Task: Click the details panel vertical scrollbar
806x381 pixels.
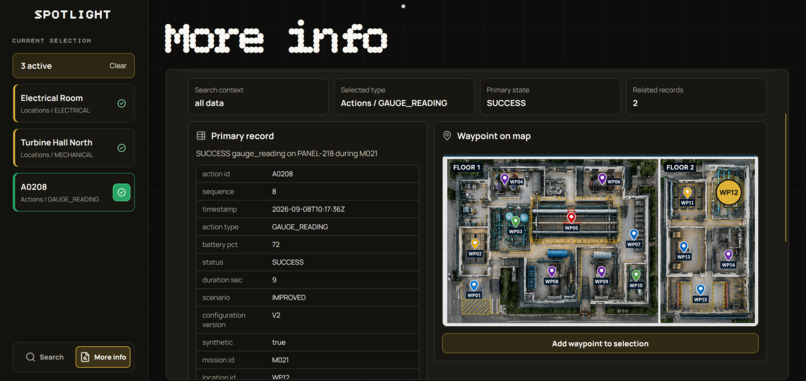Action: tap(785, 177)
